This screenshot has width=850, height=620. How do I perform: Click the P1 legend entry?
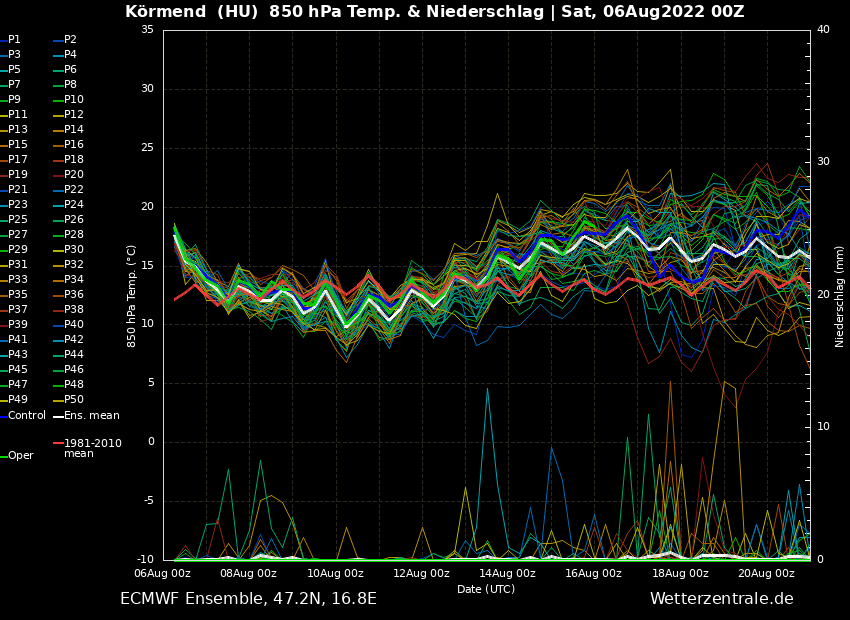[x=14, y=40]
